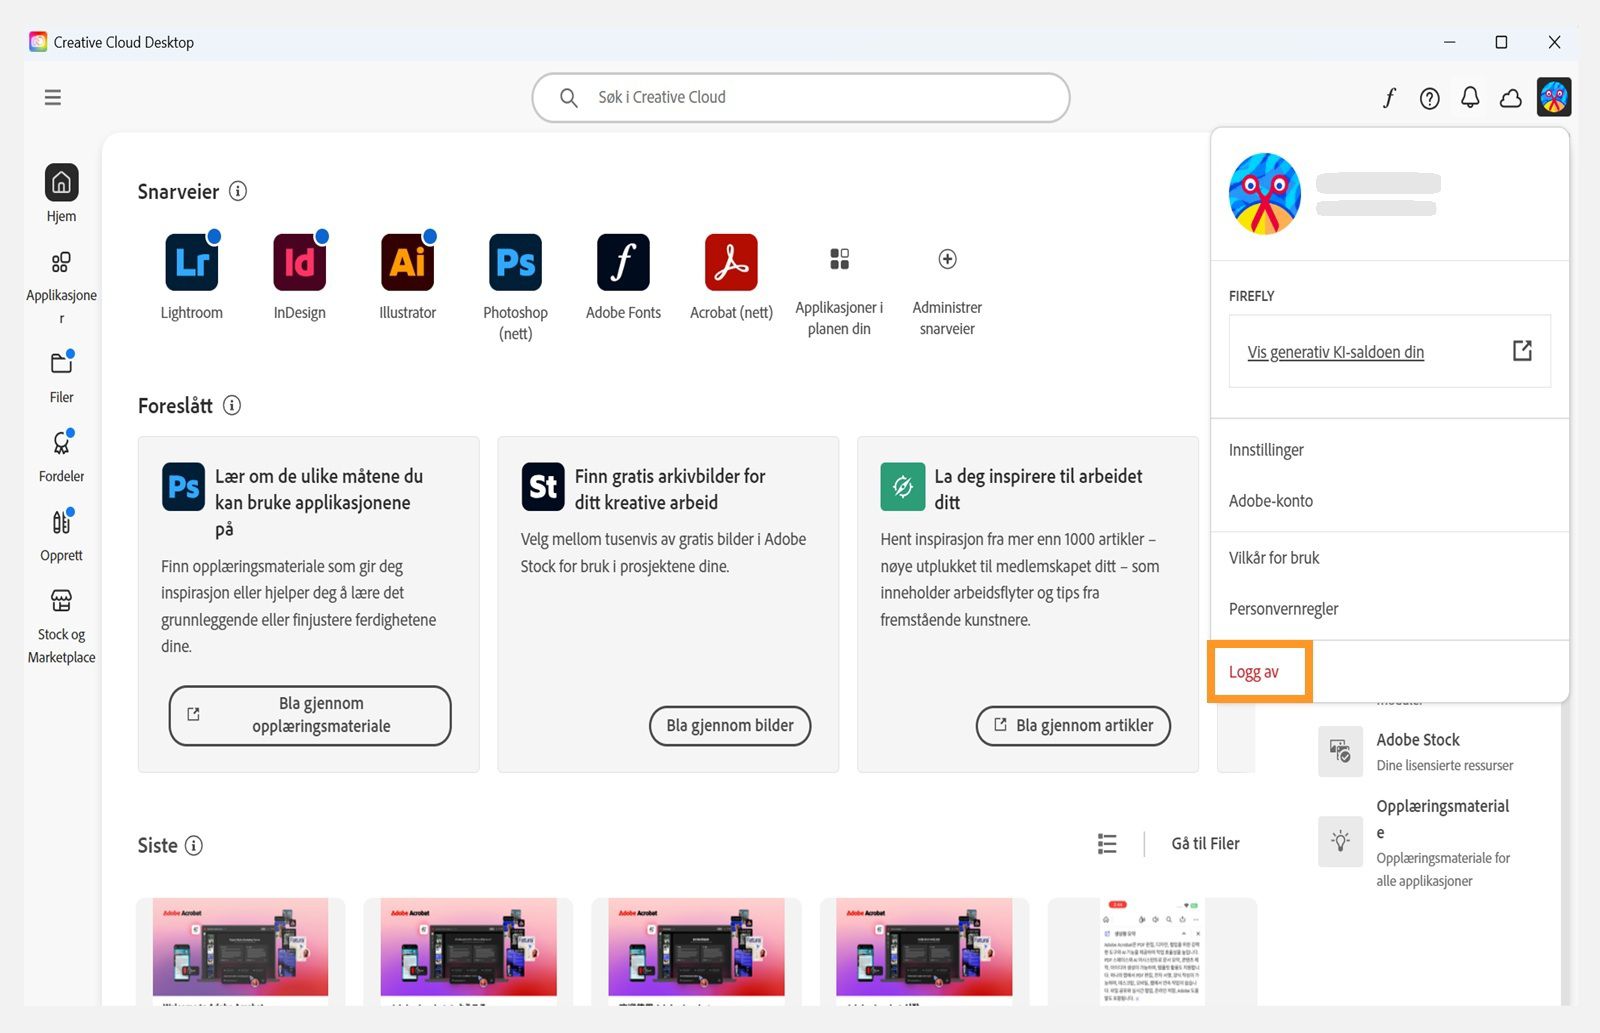This screenshot has height=1033, width=1600.
Task: Choose Logg av to sign out
Action: click(1254, 672)
